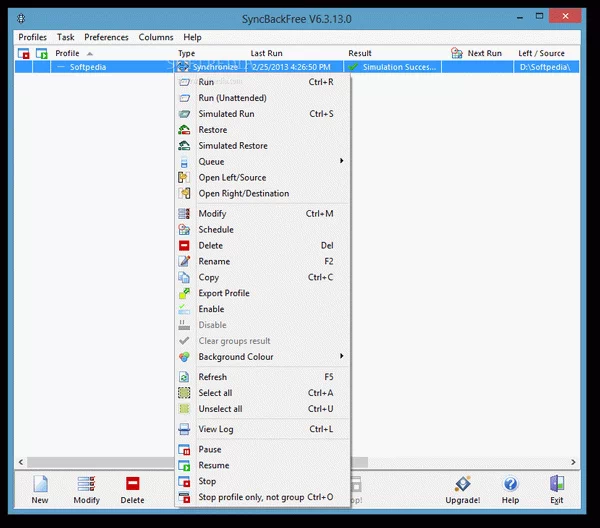Choose Simulated Run from context menu

[x=226, y=114]
